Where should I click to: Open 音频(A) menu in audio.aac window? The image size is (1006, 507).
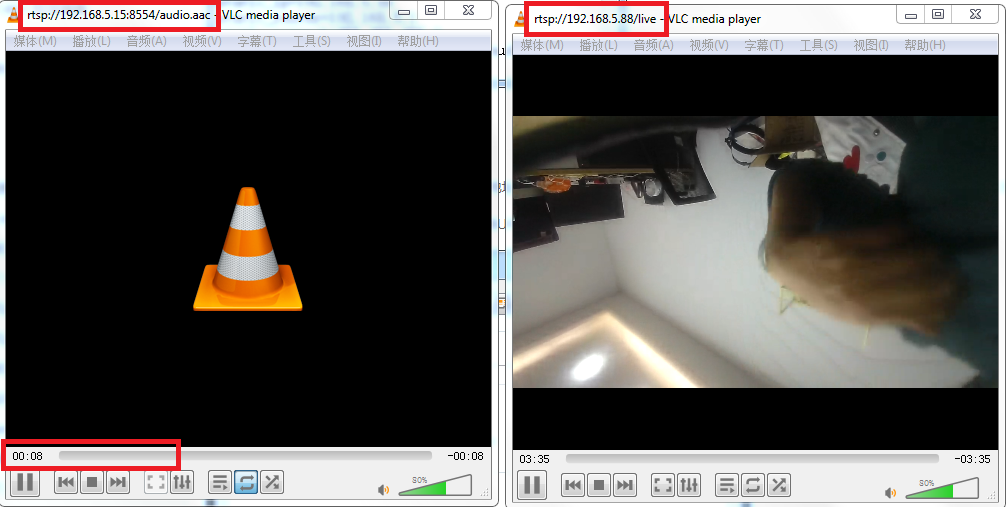146,41
